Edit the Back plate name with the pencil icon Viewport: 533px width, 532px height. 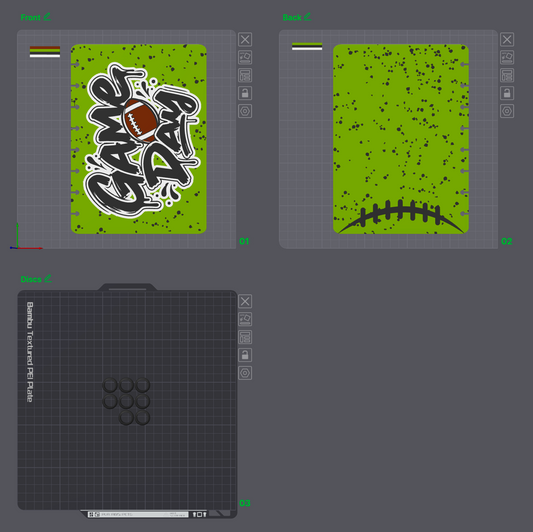tap(307, 17)
